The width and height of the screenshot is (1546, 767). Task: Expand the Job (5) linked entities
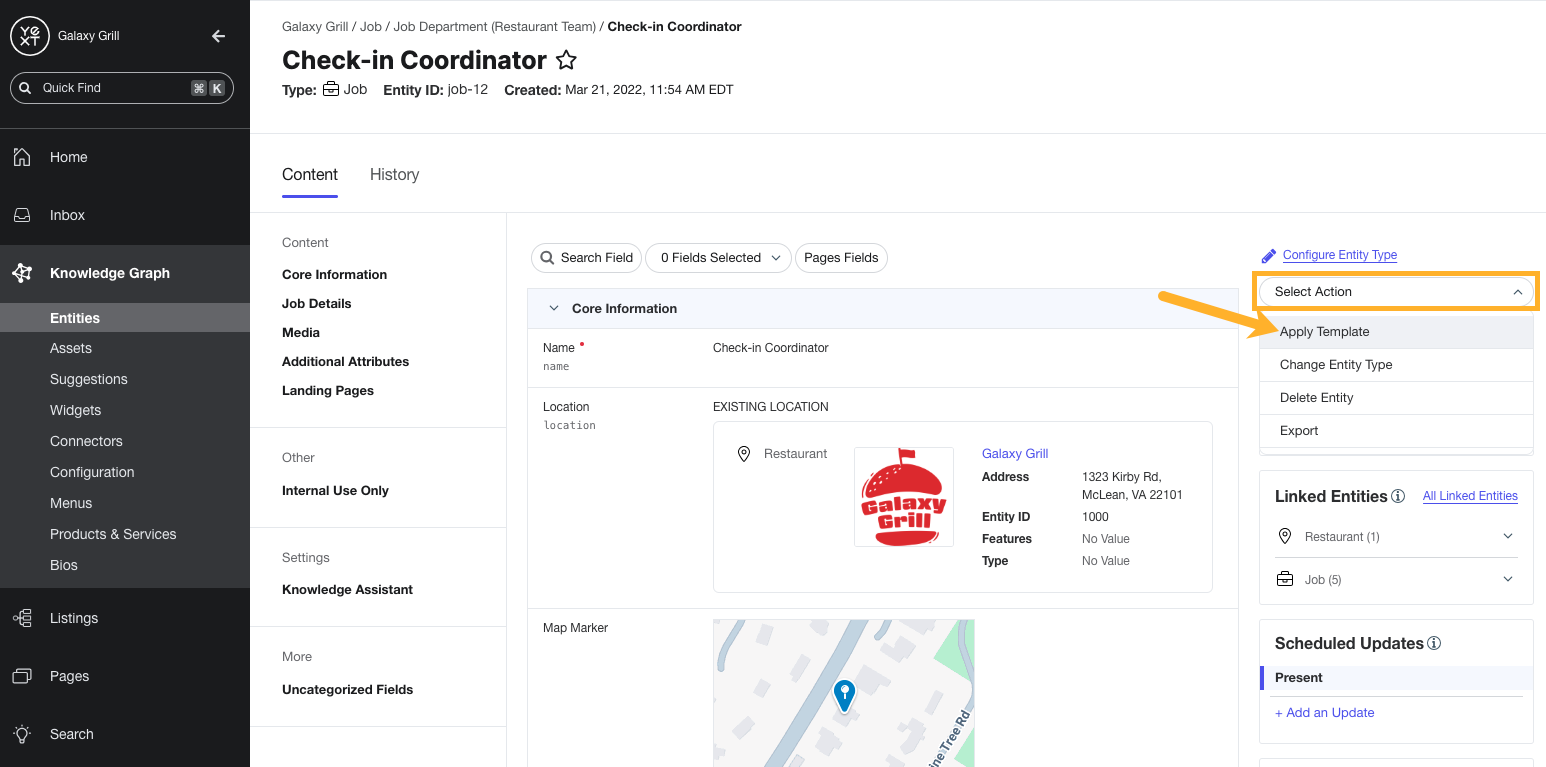[x=1508, y=580]
